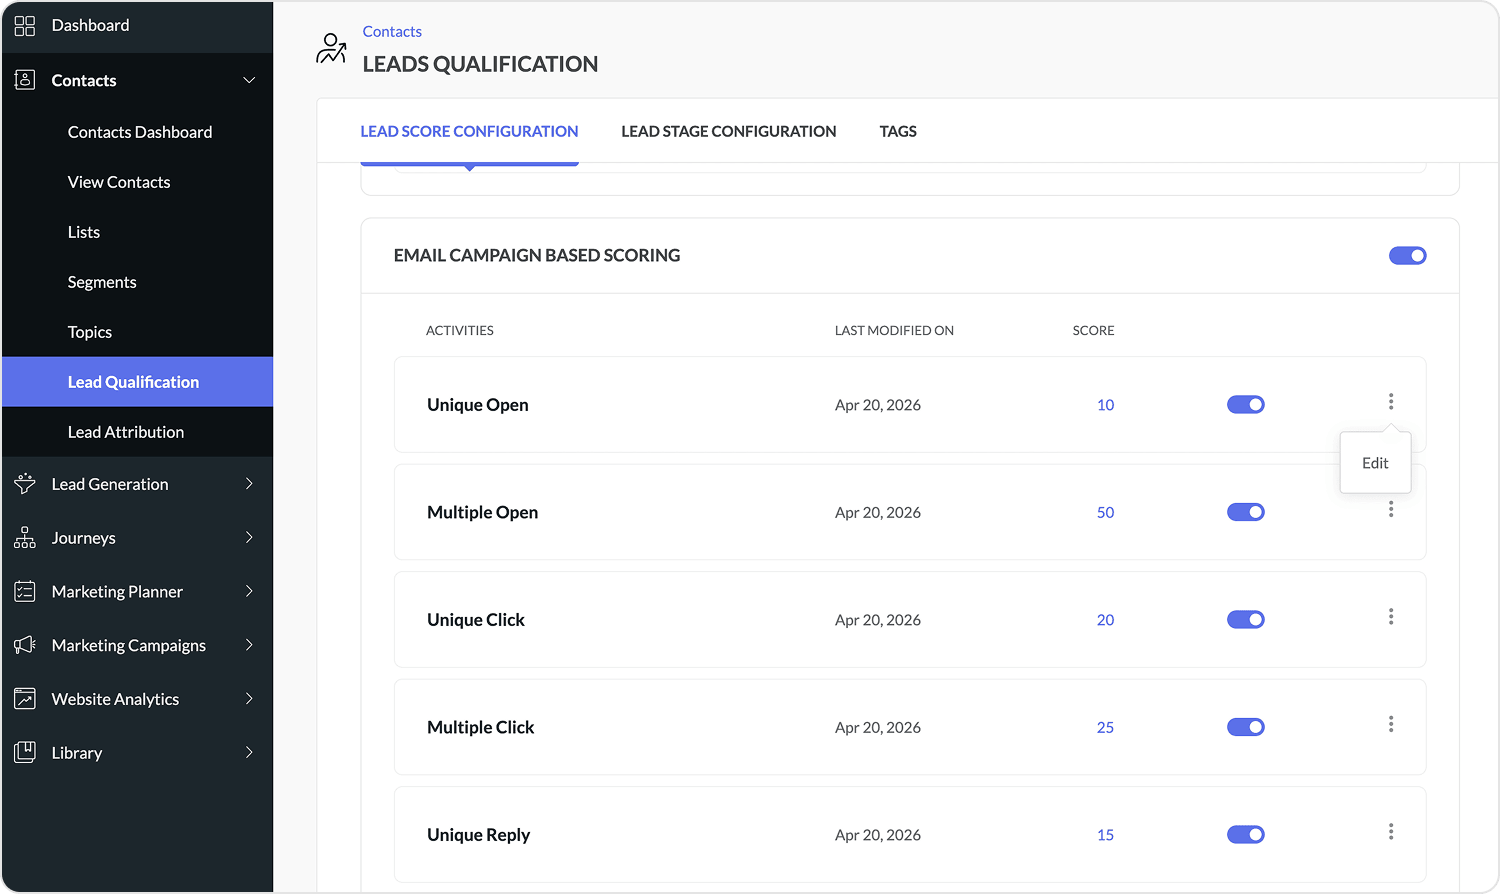Image resolution: width=1500 pixels, height=894 pixels.
Task: Click the Dashboard grid icon
Action: [25, 26]
